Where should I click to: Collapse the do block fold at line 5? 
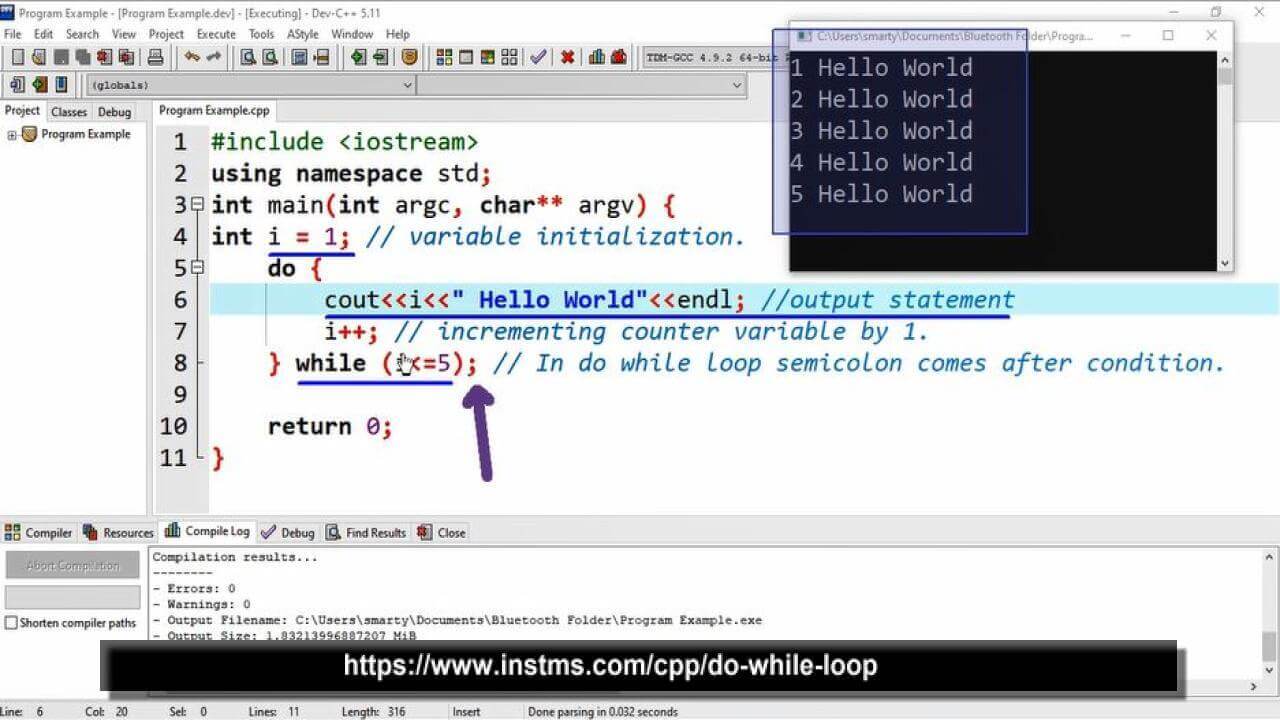pos(198,268)
